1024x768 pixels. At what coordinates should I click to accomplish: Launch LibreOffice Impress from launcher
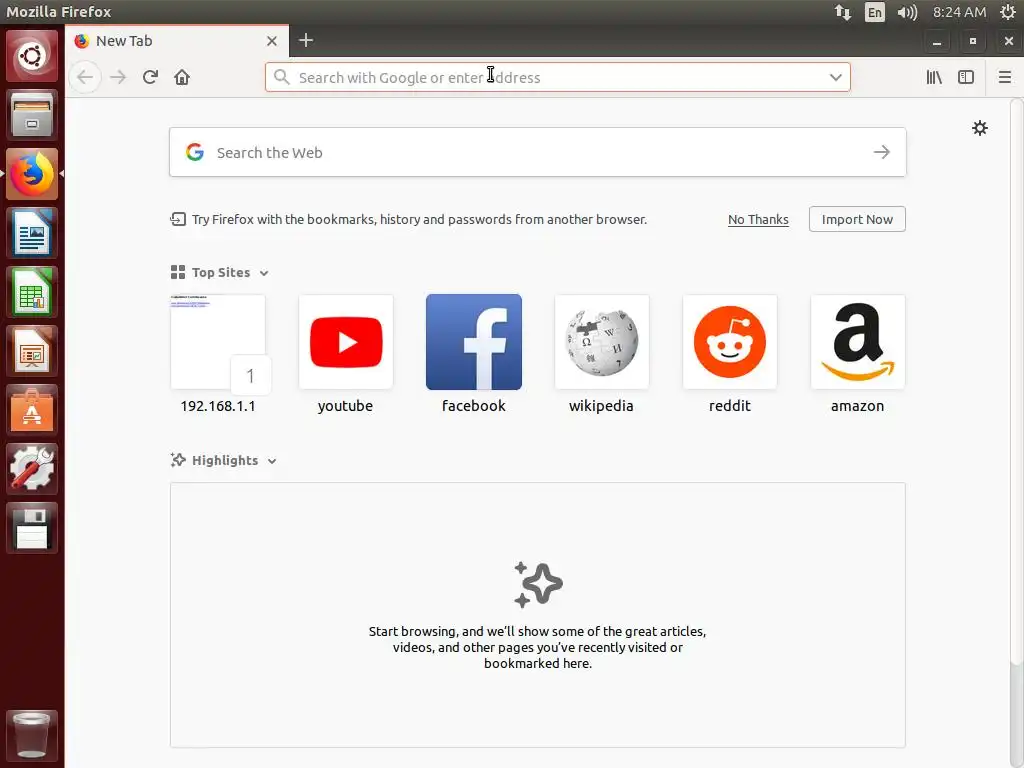[x=32, y=351]
